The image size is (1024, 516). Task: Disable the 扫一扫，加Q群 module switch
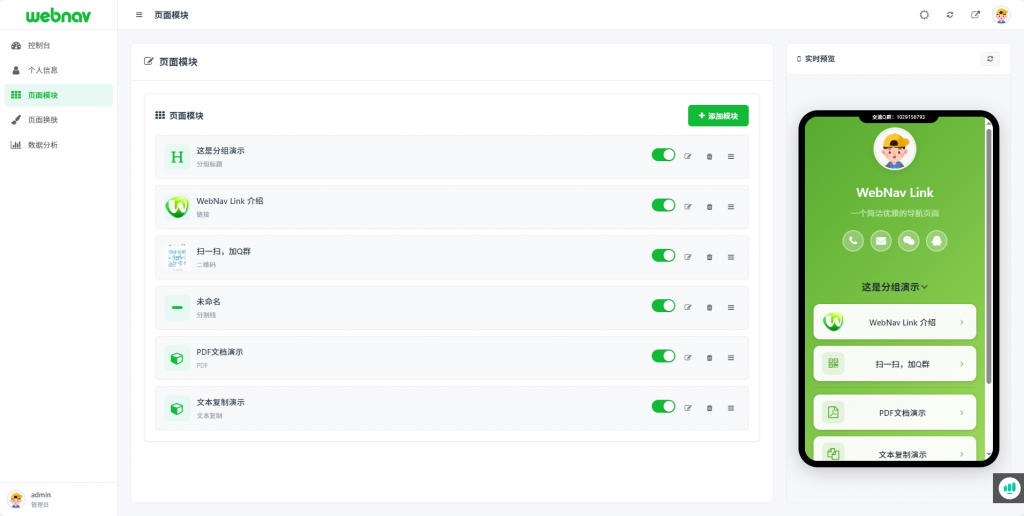coord(663,256)
